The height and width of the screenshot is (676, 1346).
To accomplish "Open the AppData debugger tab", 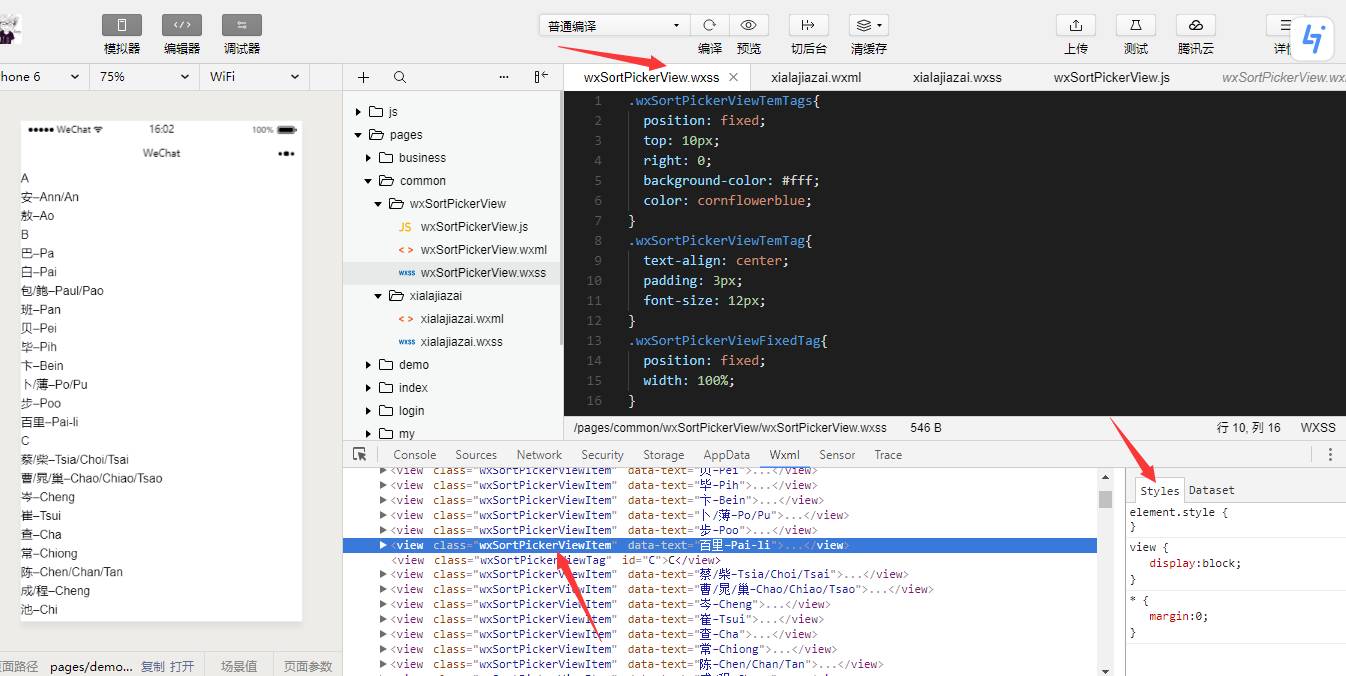I will (x=727, y=455).
